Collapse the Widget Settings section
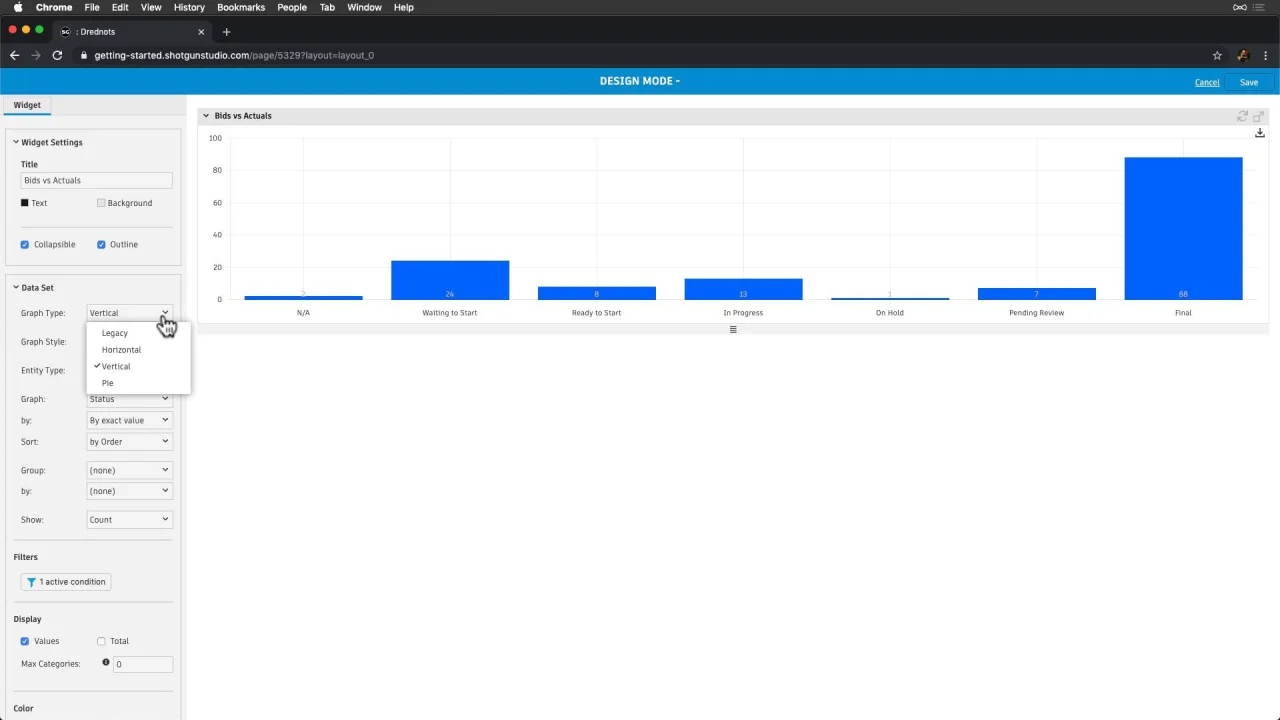This screenshot has width=1280, height=720. point(16,142)
